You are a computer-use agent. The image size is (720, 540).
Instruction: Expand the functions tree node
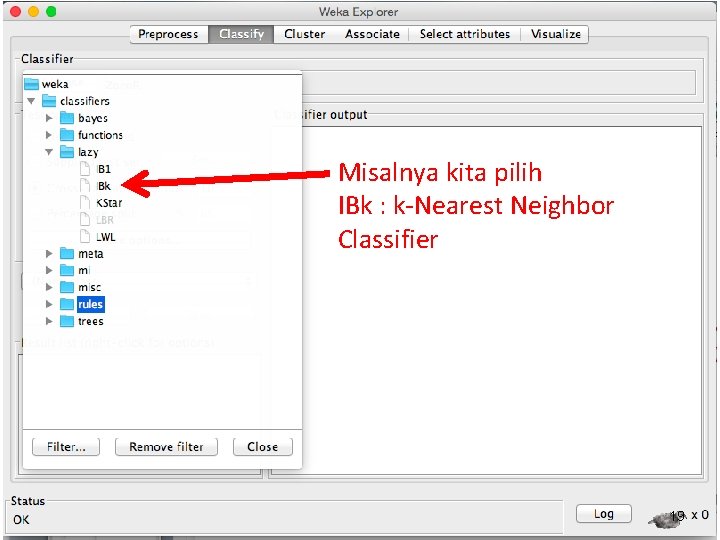click(49, 135)
